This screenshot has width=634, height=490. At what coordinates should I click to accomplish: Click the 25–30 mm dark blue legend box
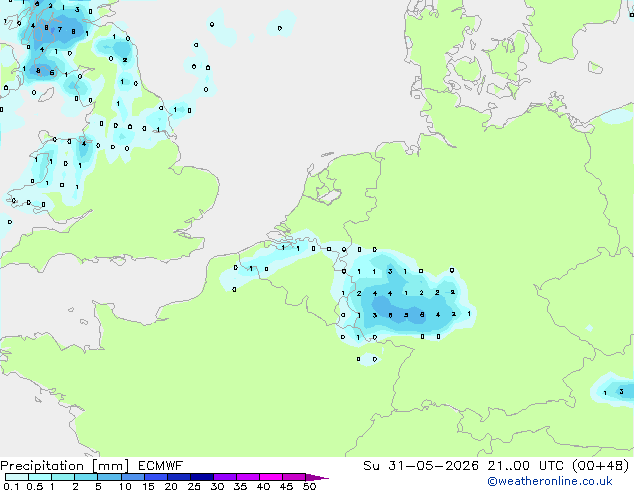pyautogui.click(x=201, y=477)
